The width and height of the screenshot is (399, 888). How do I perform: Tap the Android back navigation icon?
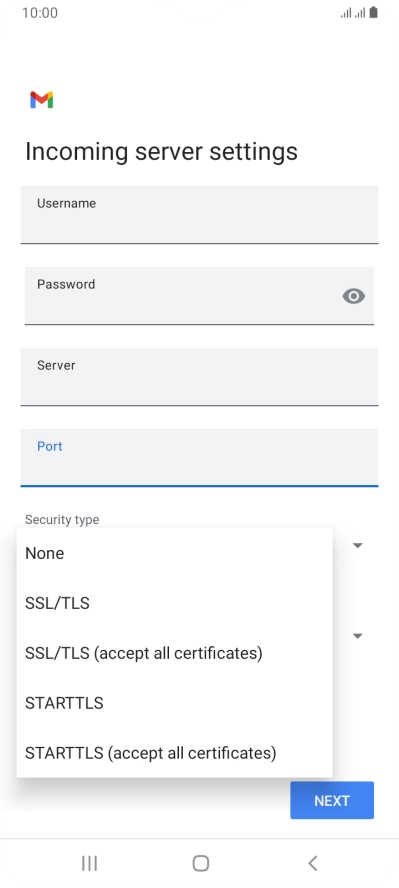point(312,863)
